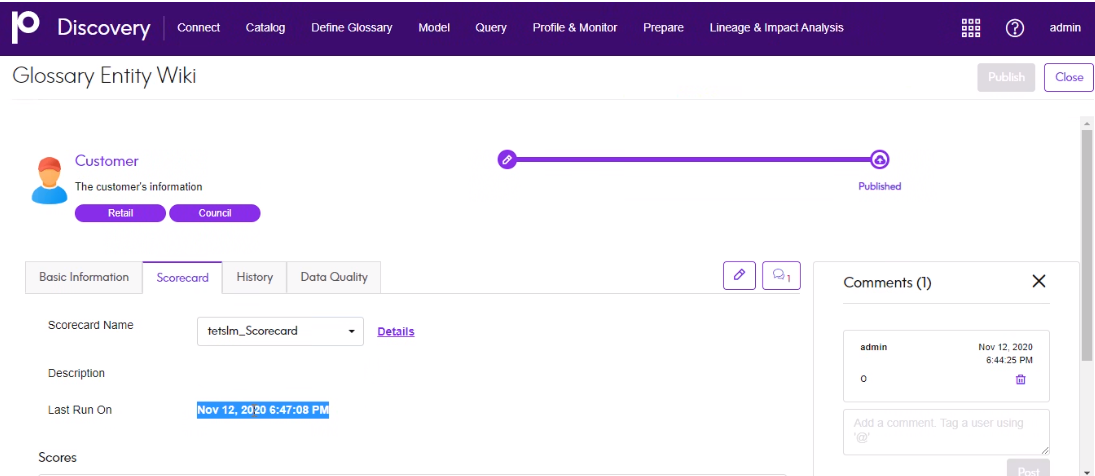The image size is (1095, 476).
Task: Click the Published status label
Action: pyautogui.click(x=879, y=186)
